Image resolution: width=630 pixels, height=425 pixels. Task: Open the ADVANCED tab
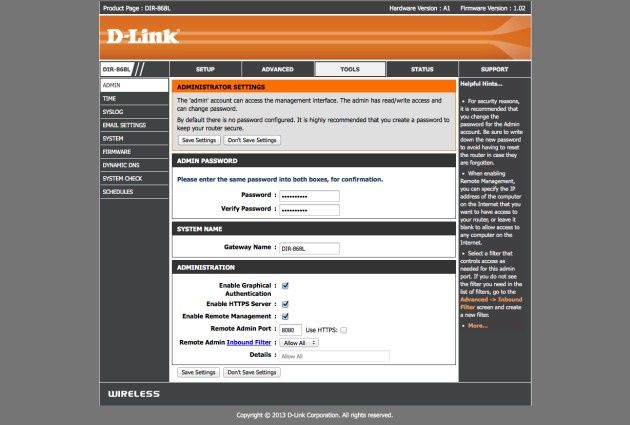click(278, 69)
